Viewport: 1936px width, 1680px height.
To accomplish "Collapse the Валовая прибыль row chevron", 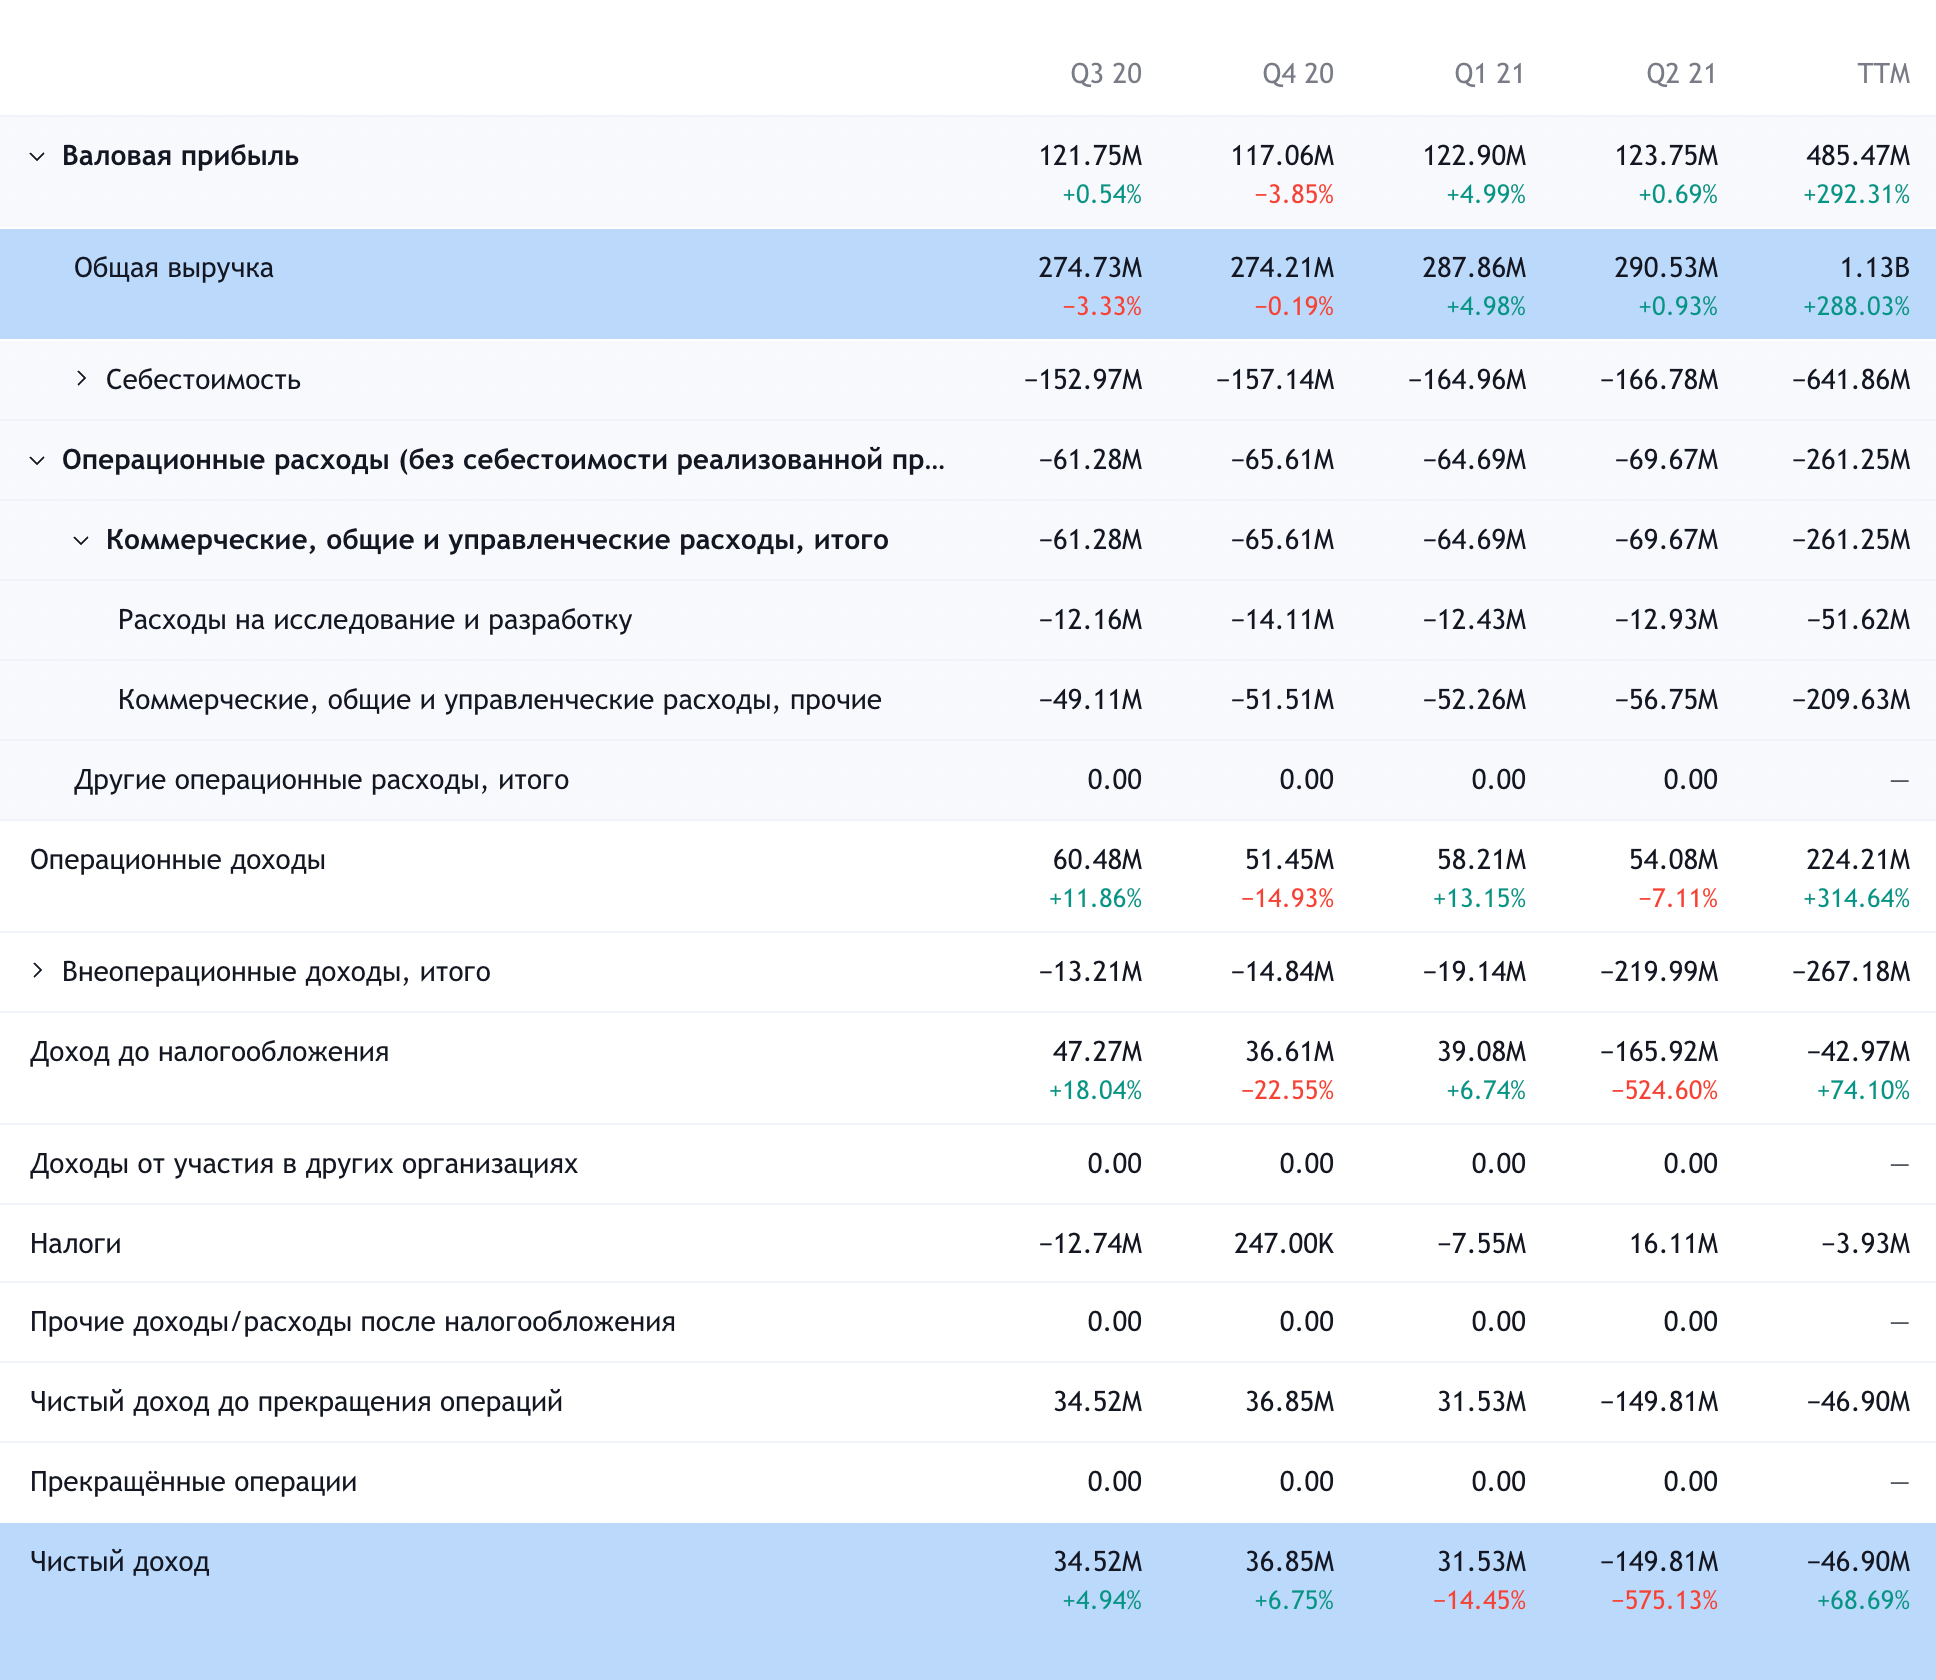I will 37,156.
